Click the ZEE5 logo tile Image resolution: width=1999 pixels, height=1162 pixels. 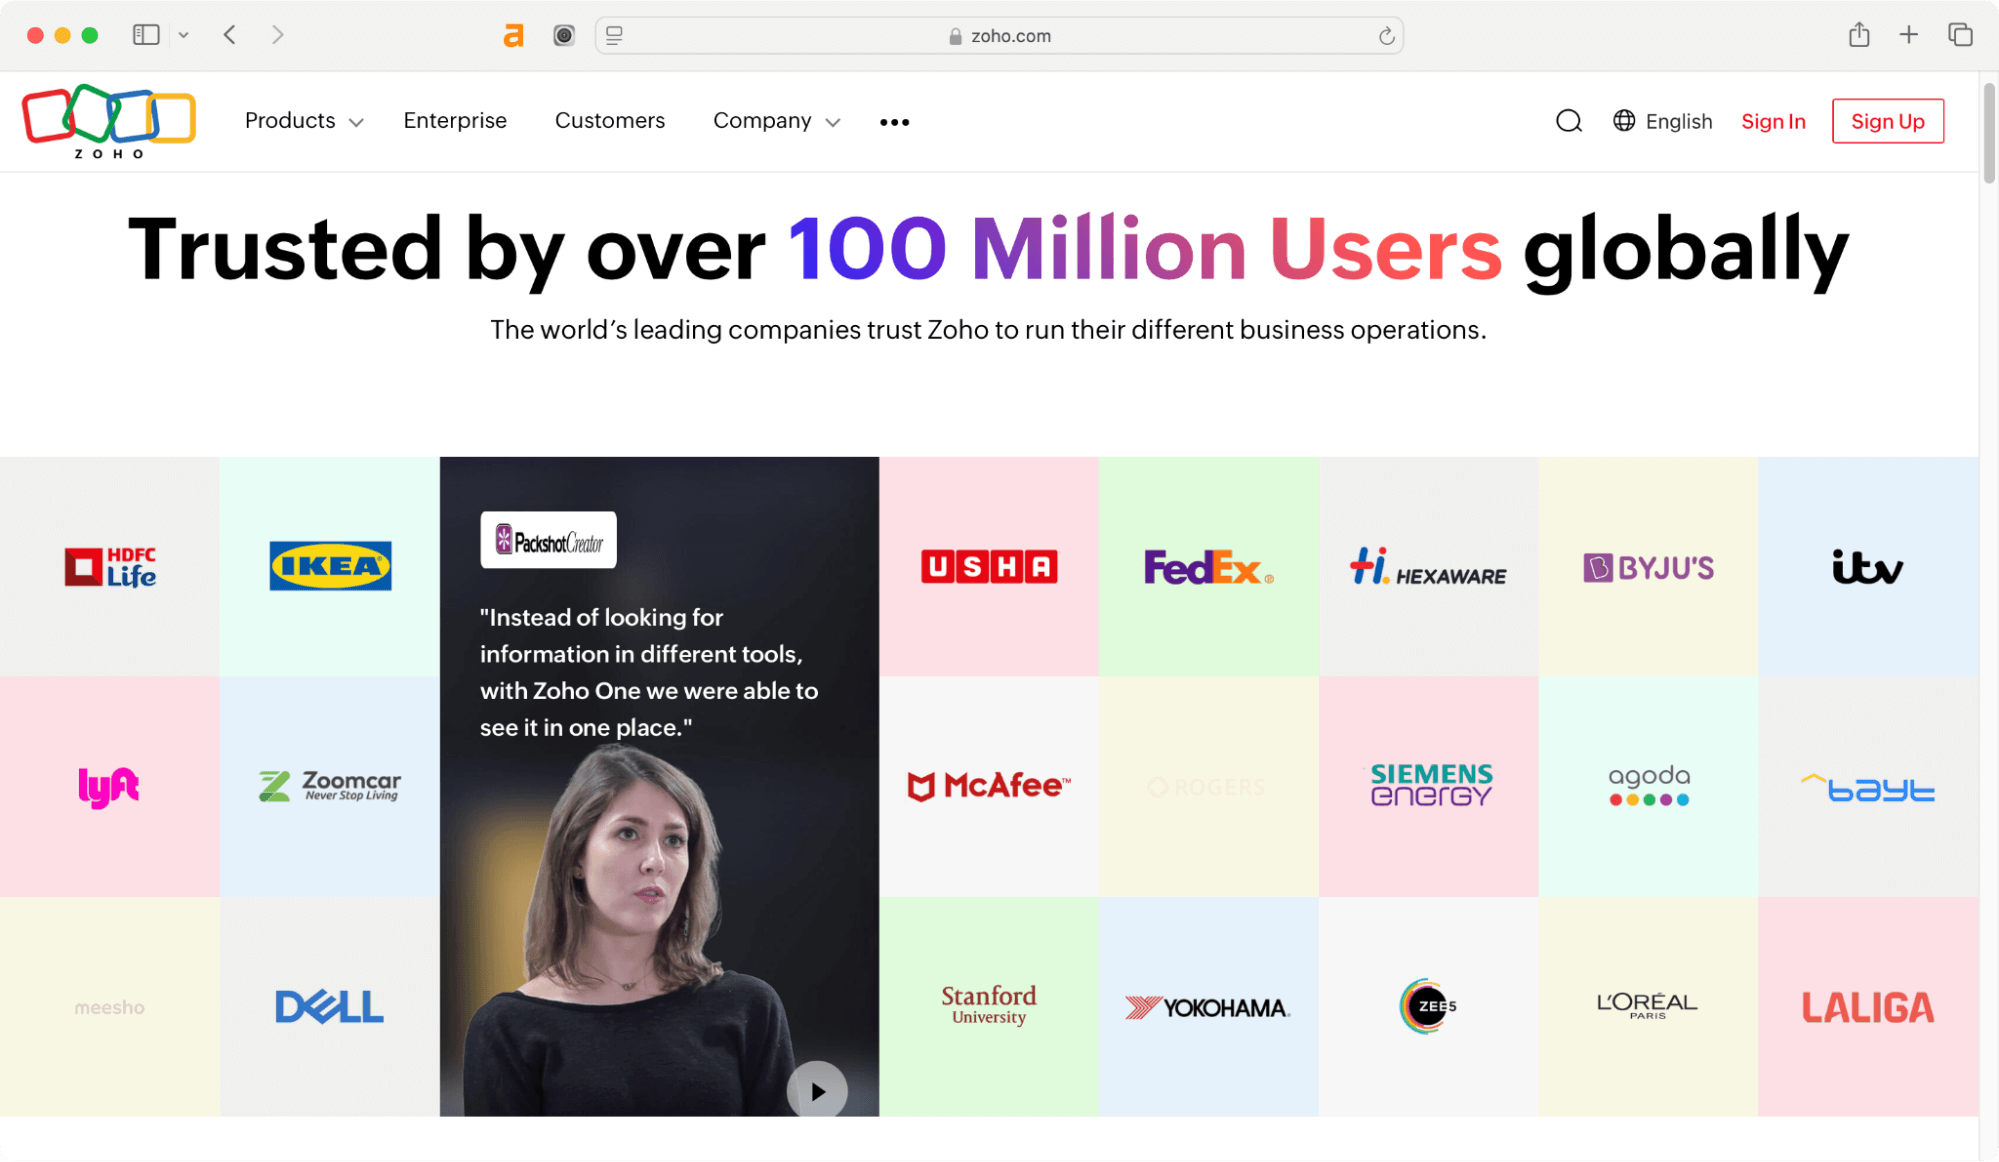tap(1429, 1007)
